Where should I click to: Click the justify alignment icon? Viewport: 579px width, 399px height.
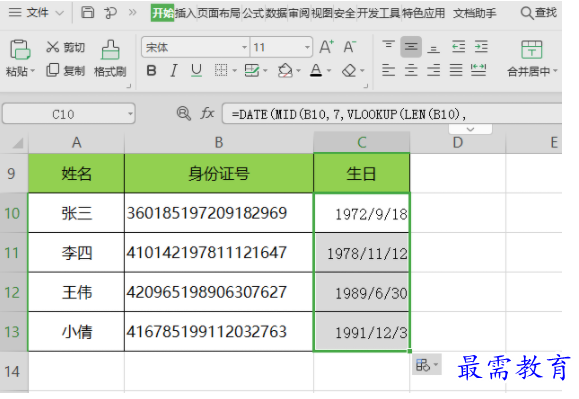coord(456,70)
